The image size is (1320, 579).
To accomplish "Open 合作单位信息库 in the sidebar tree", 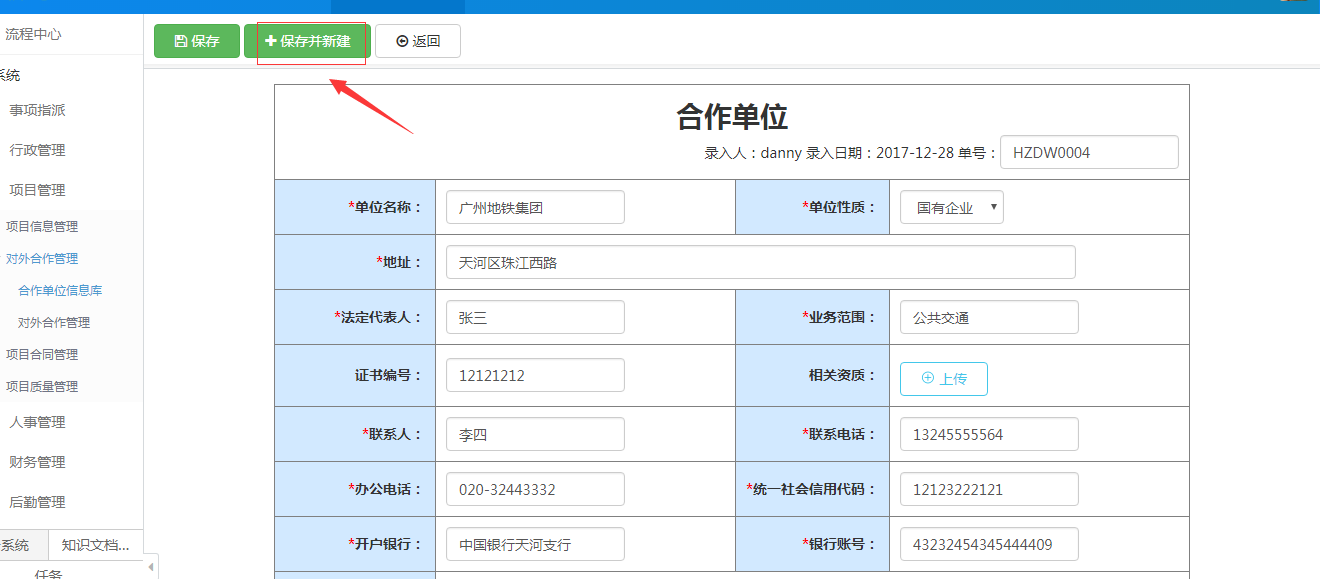I will (x=60, y=290).
